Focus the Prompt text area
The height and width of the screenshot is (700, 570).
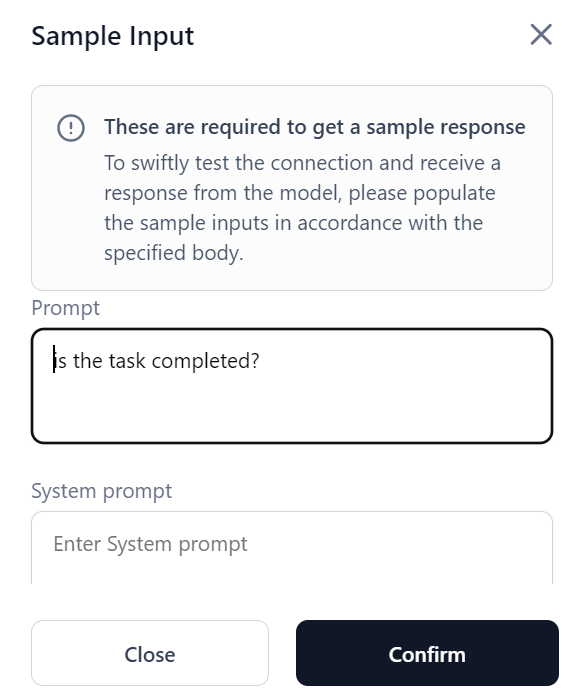(x=292, y=386)
